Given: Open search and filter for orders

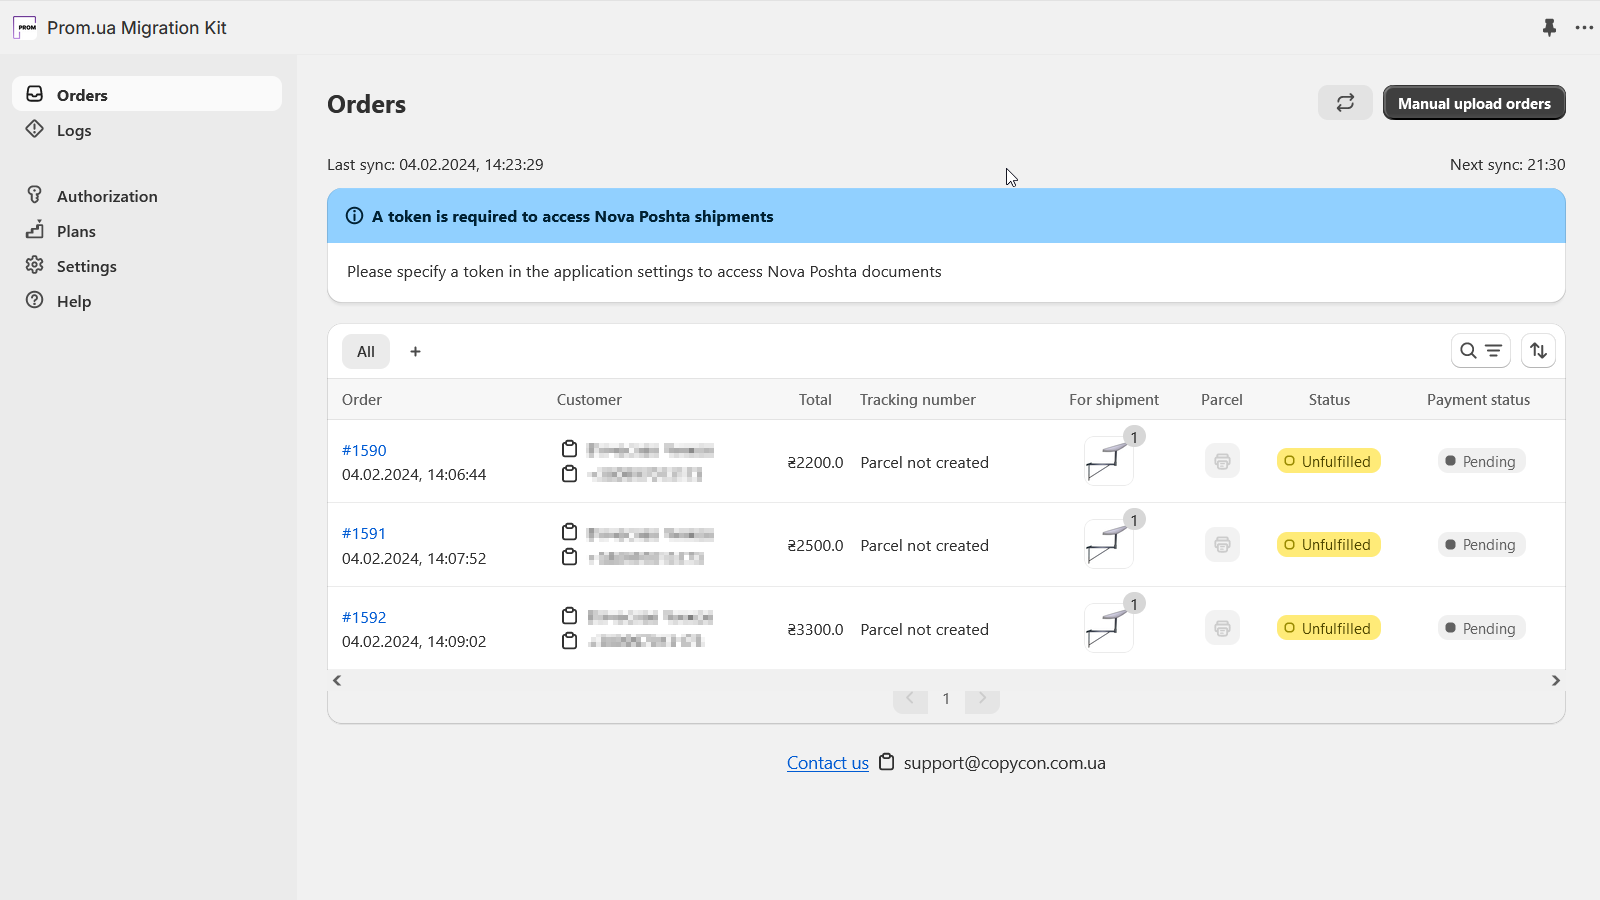Looking at the screenshot, I should click(1480, 351).
